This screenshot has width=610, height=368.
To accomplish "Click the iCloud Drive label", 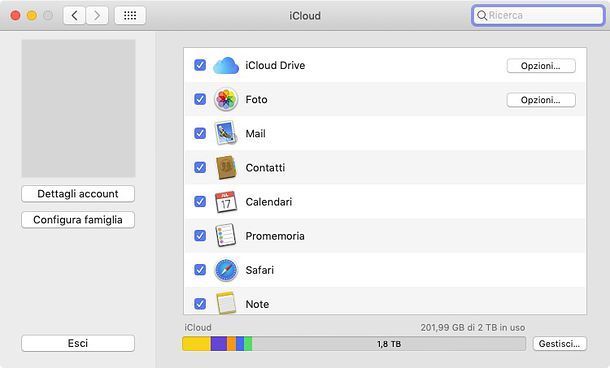I will pyautogui.click(x=275, y=65).
